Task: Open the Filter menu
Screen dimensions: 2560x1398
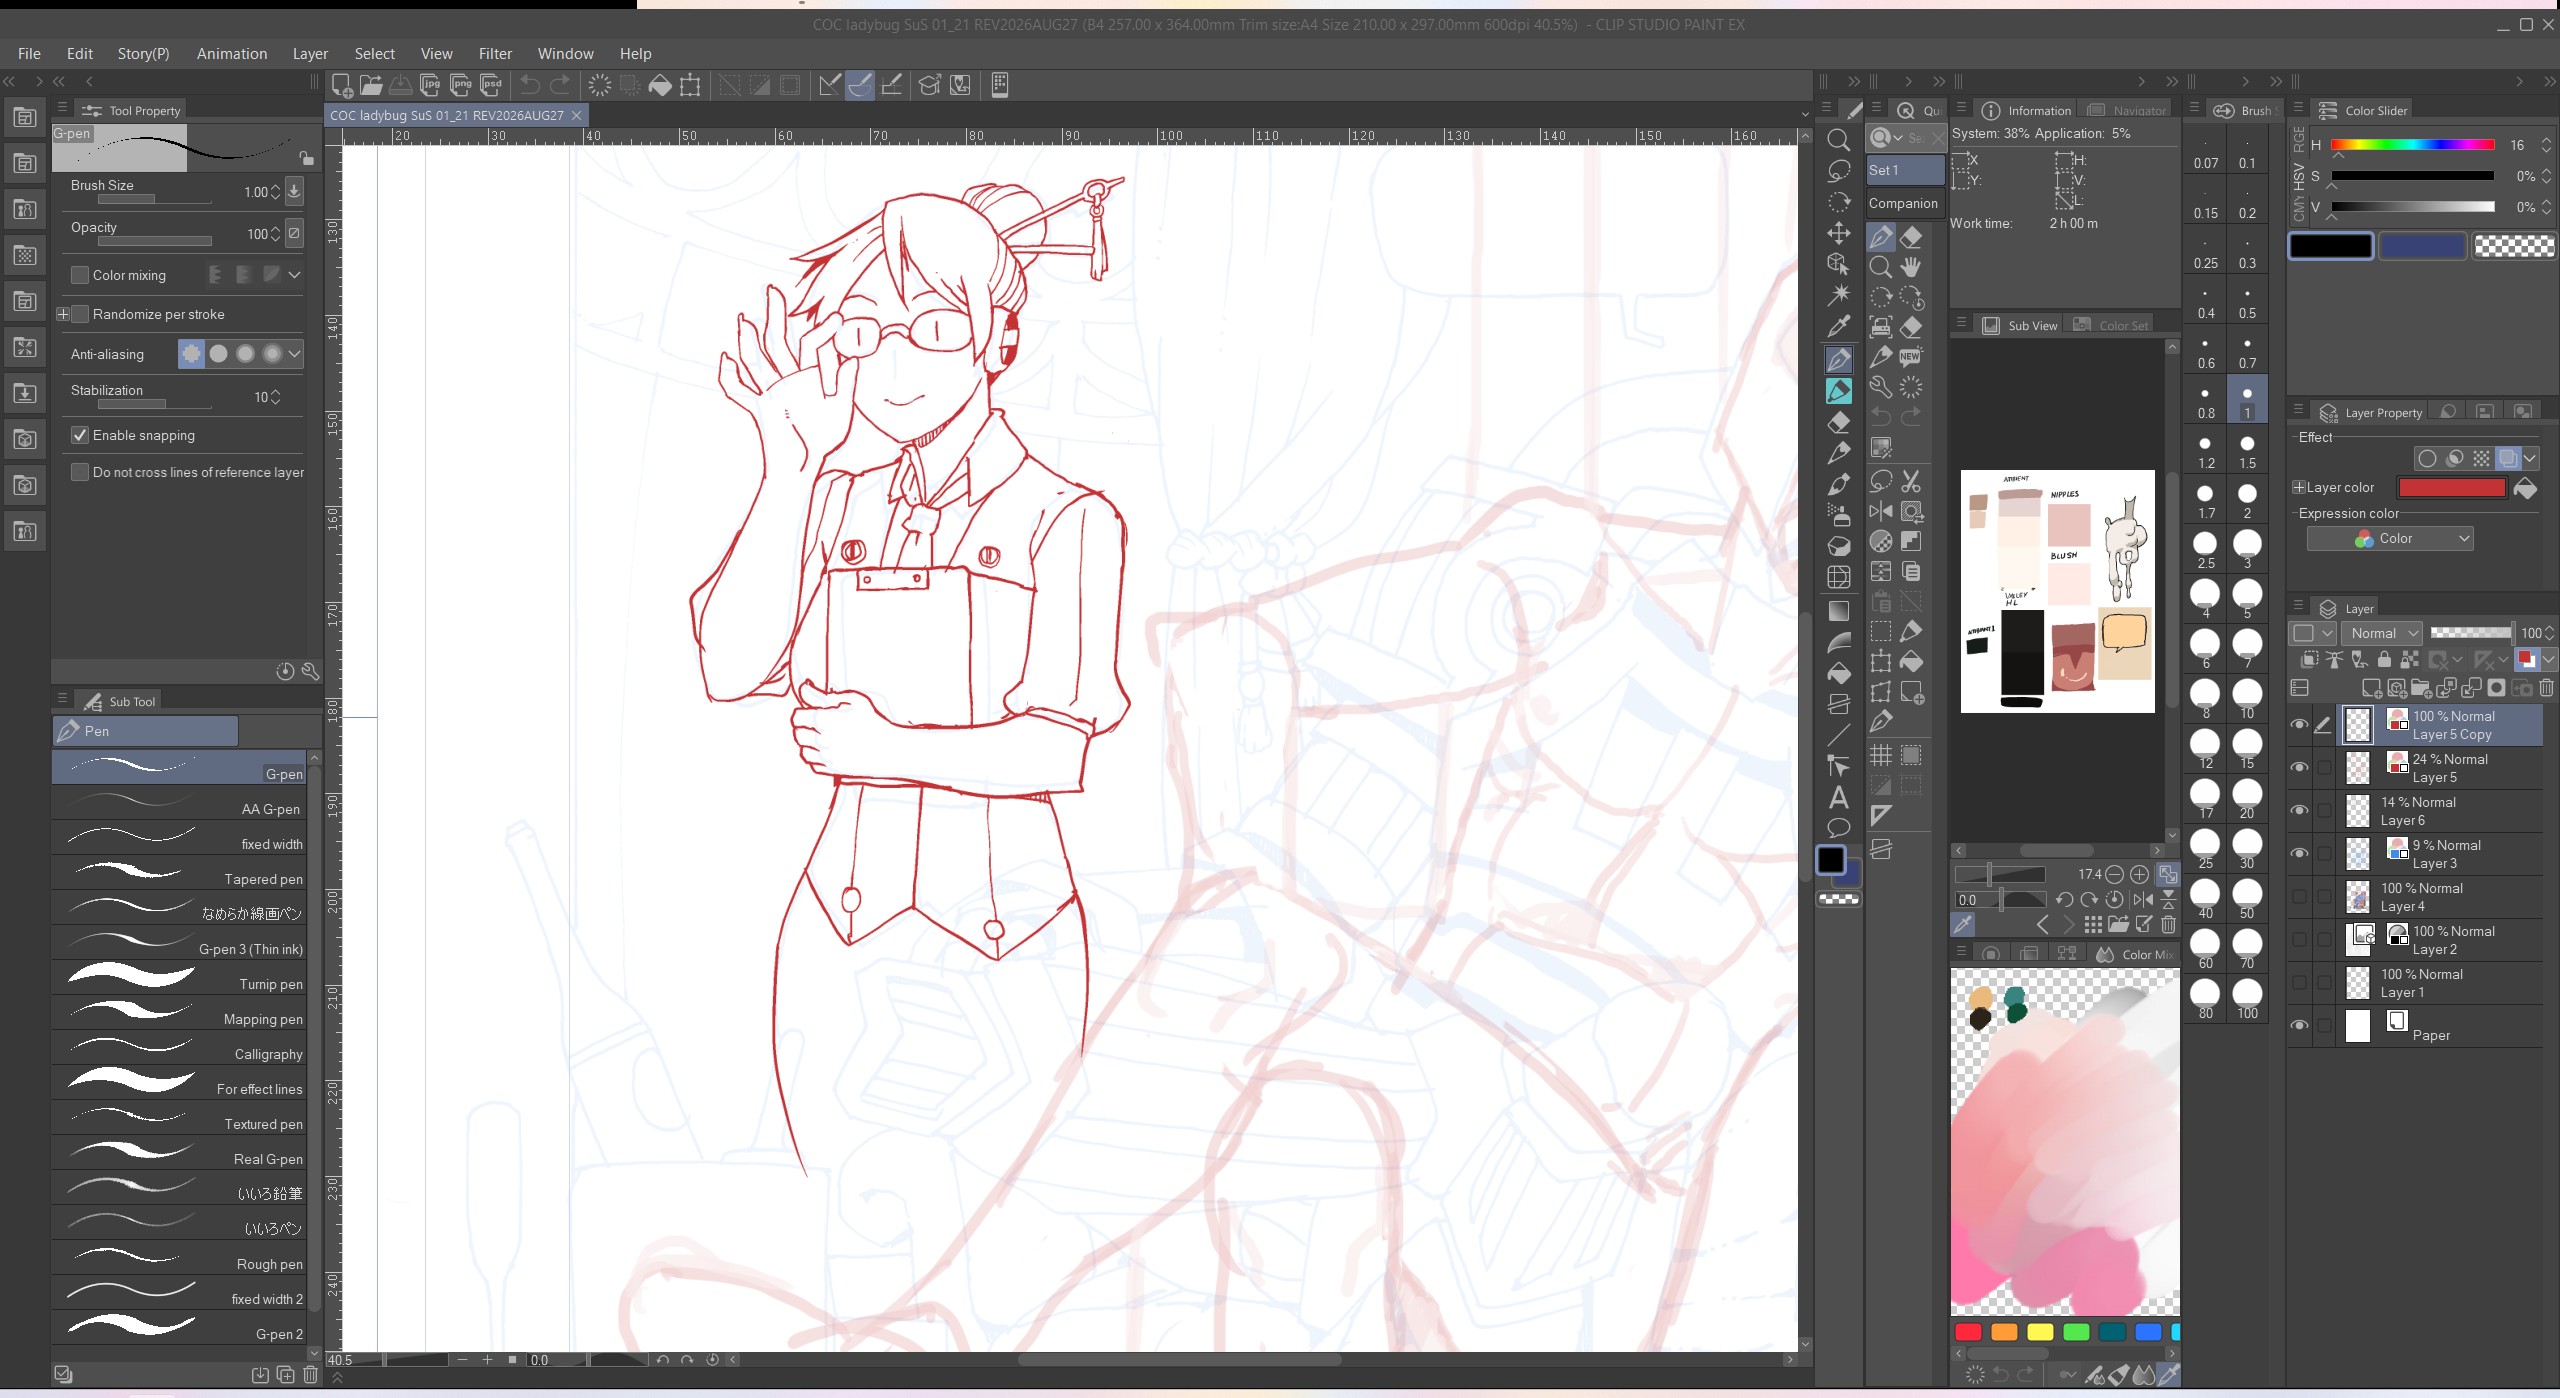Action: tap(495, 54)
